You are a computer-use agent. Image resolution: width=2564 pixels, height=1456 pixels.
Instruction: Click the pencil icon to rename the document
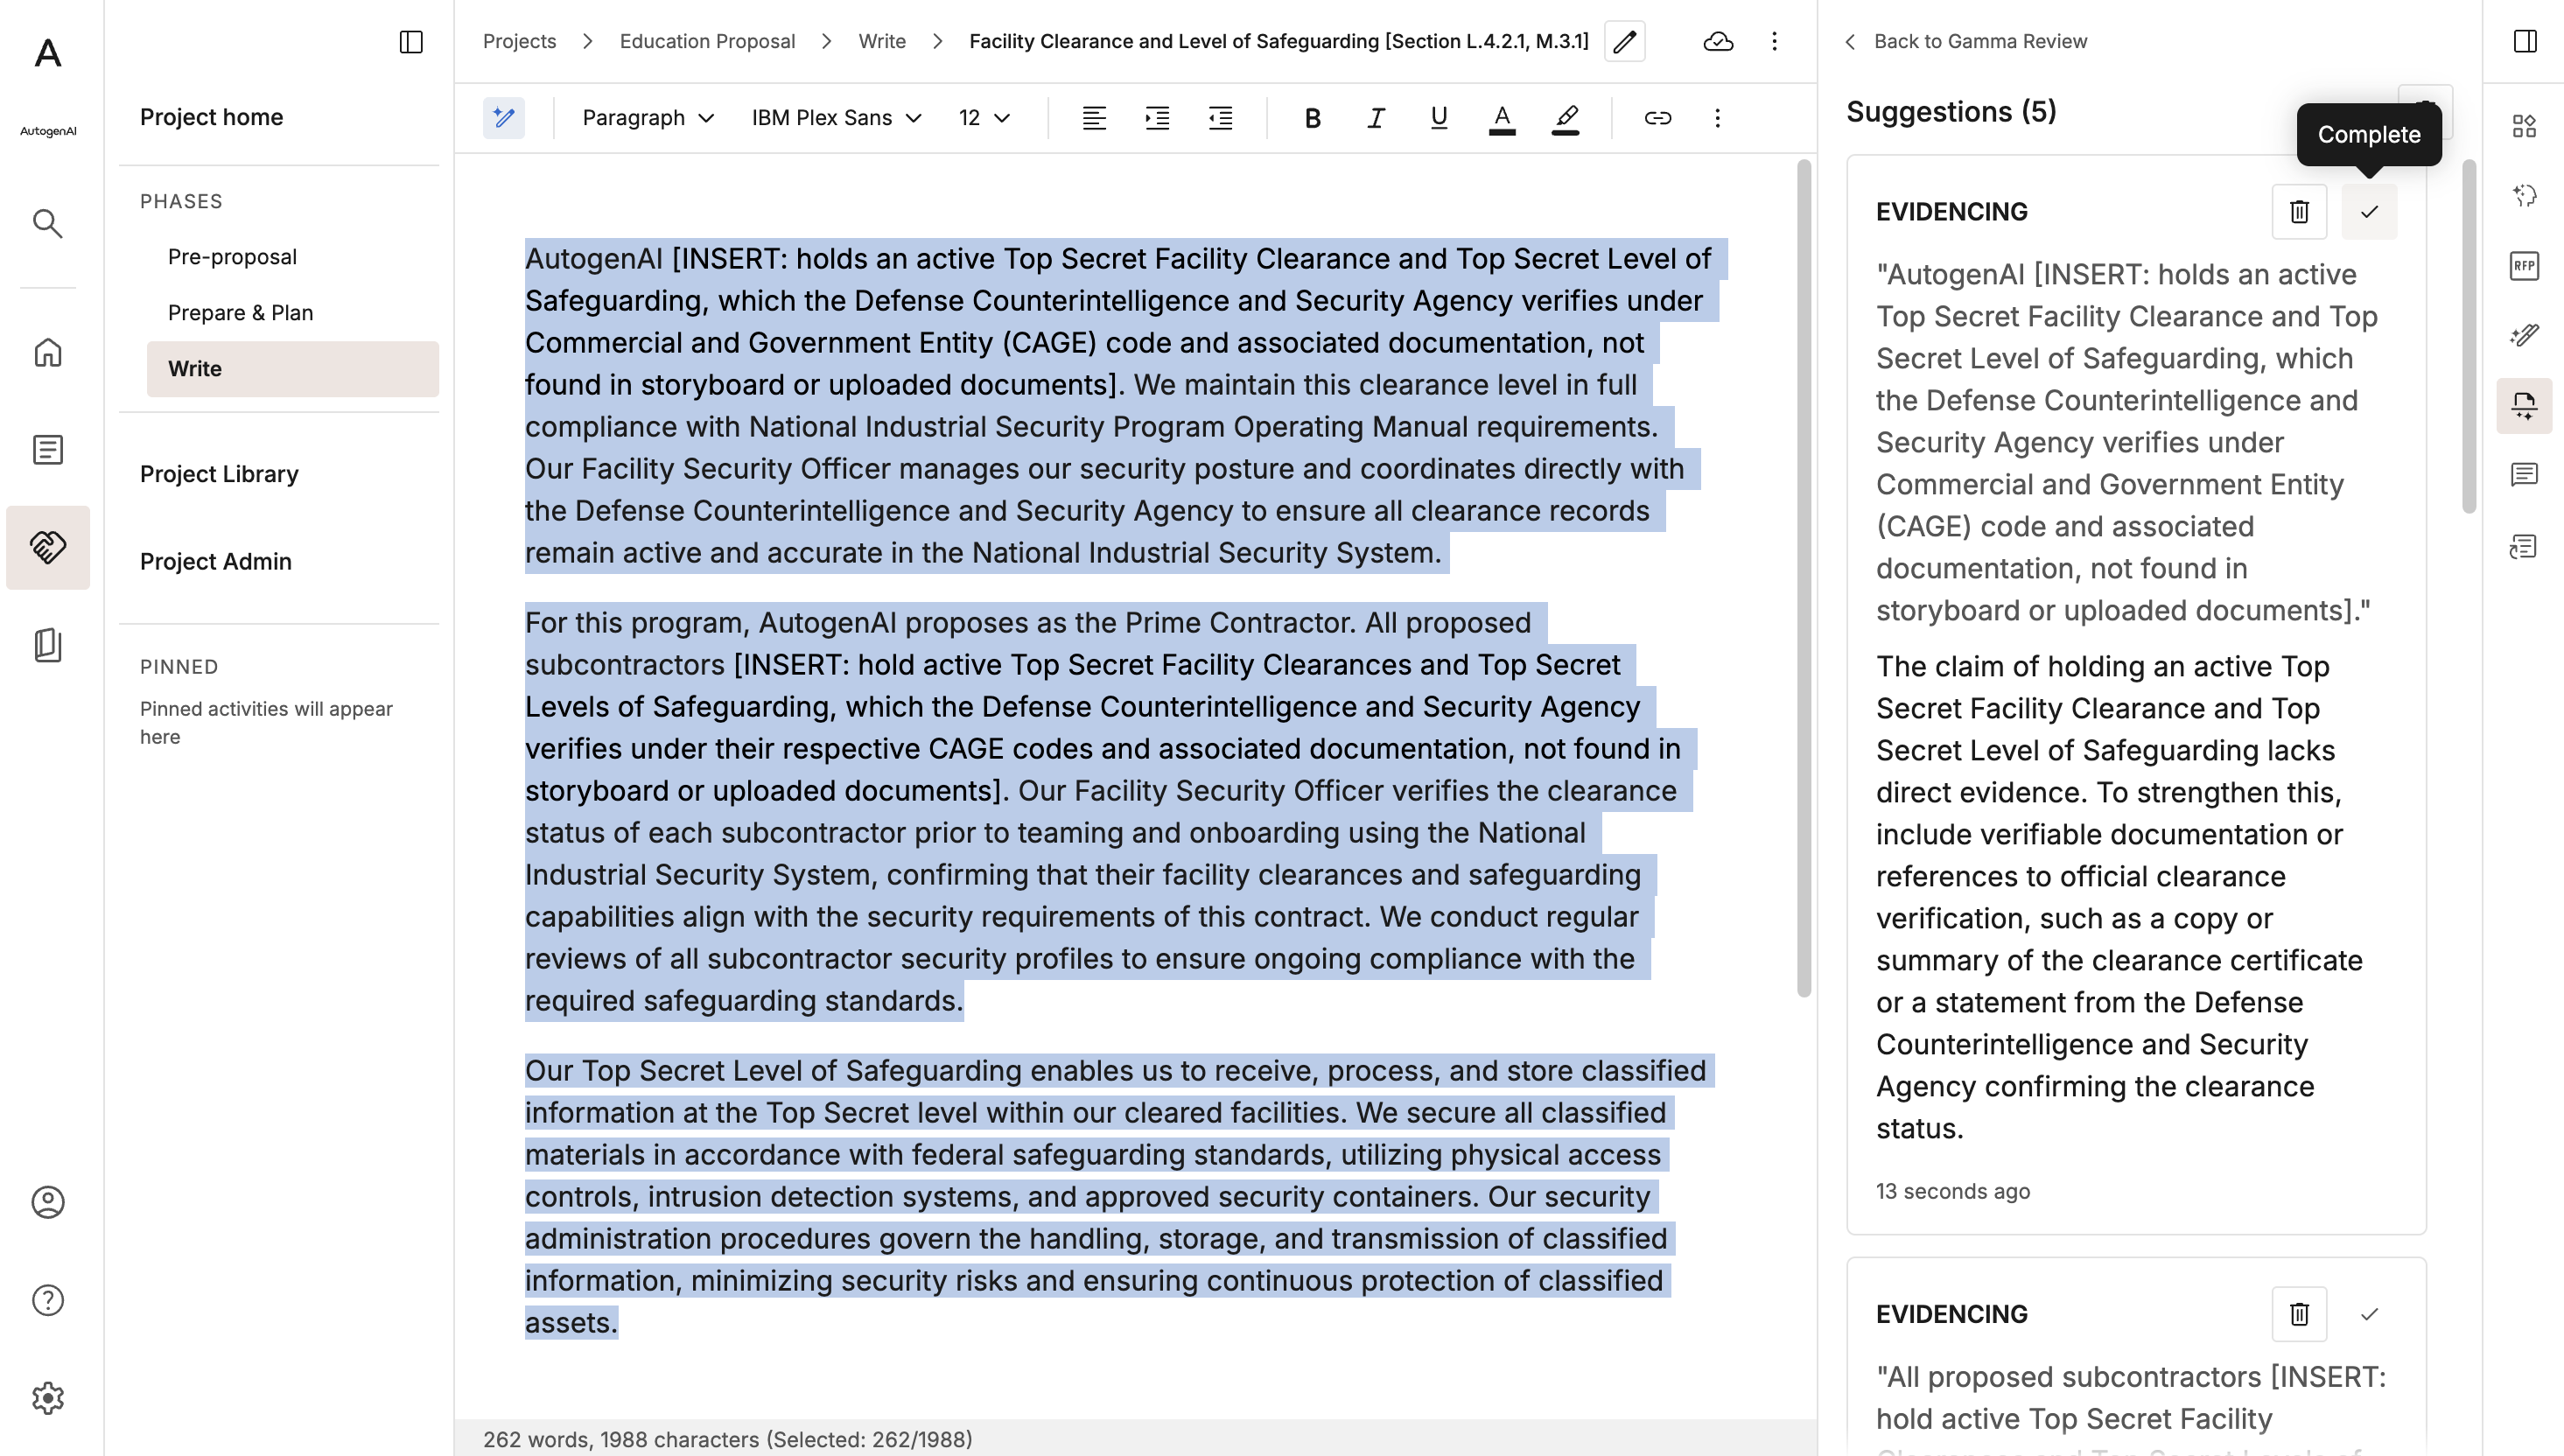pos(1625,41)
